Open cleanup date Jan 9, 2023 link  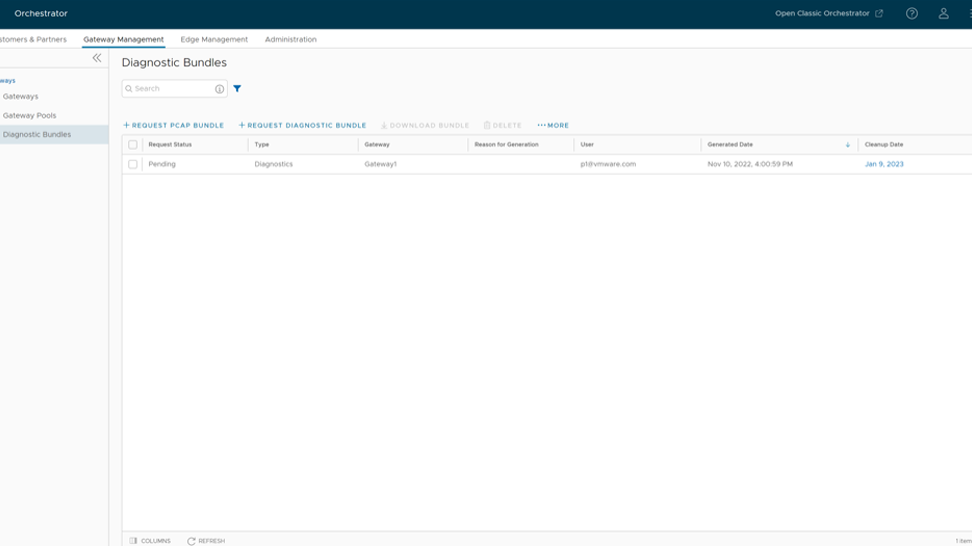(x=884, y=164)
